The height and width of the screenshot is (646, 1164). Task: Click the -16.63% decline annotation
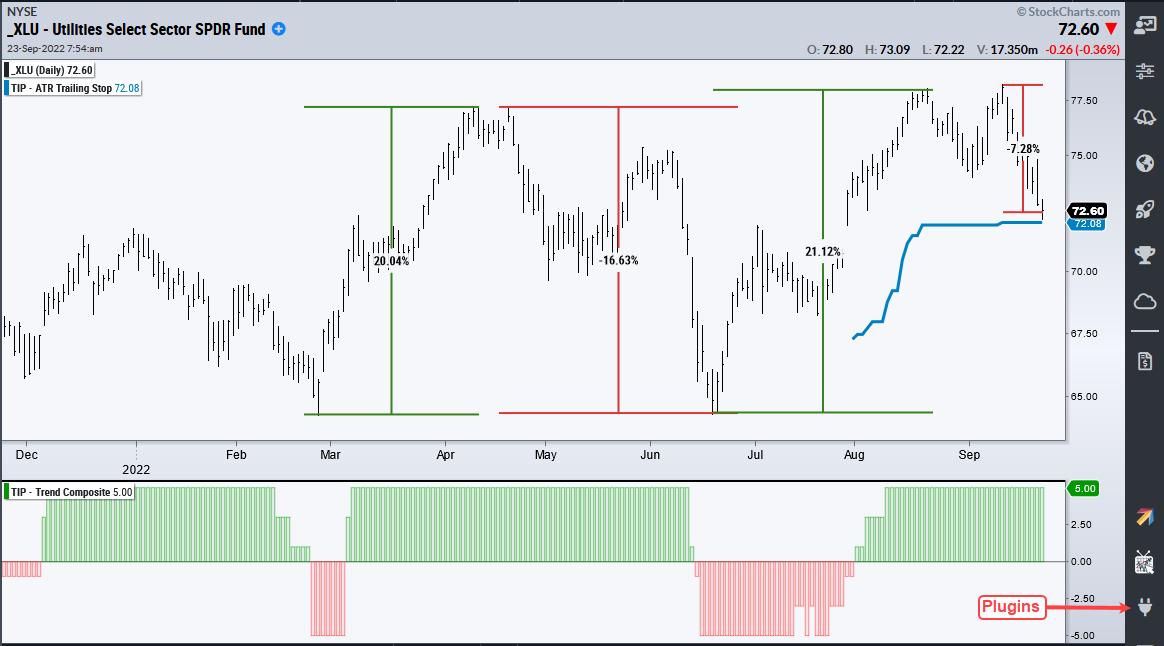619,261
